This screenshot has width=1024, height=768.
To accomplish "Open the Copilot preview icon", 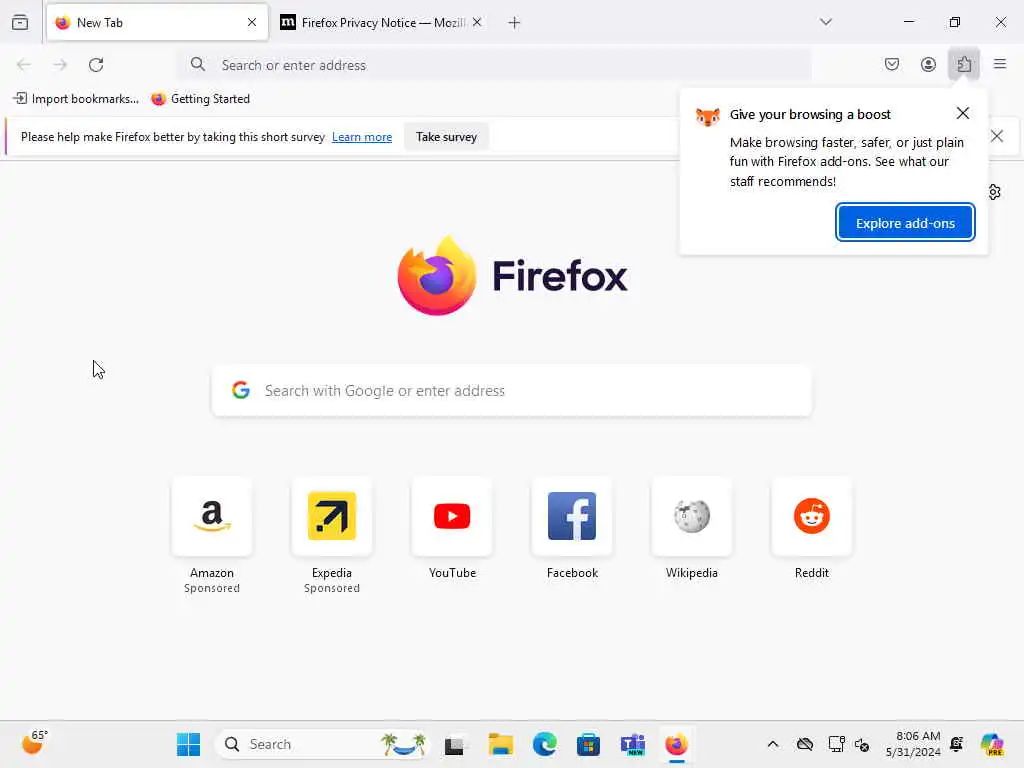I will (x=992, y=744).
